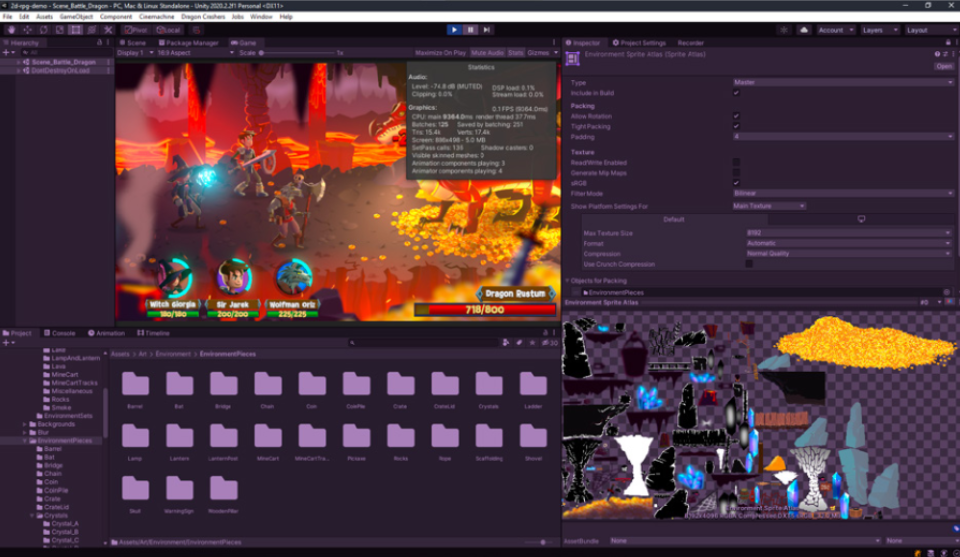Viewport: 960px width, 557px height.
Task: Click search by type icon in Project
Action: click(506, 343)
